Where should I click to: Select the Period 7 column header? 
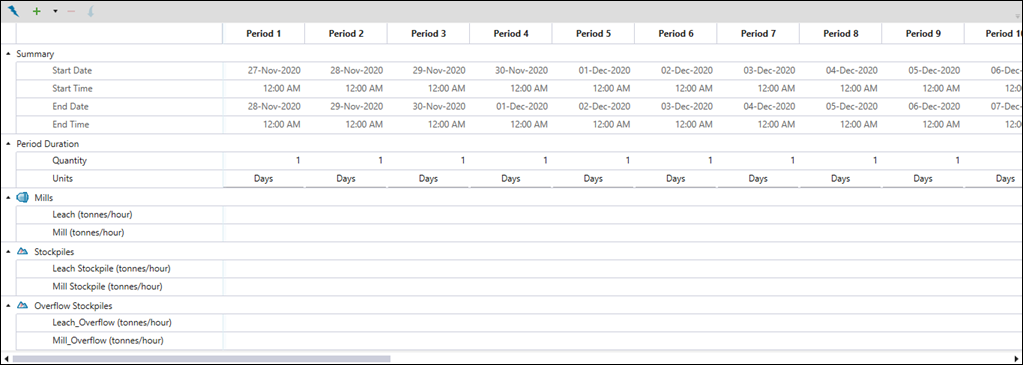tap(758, 34)
